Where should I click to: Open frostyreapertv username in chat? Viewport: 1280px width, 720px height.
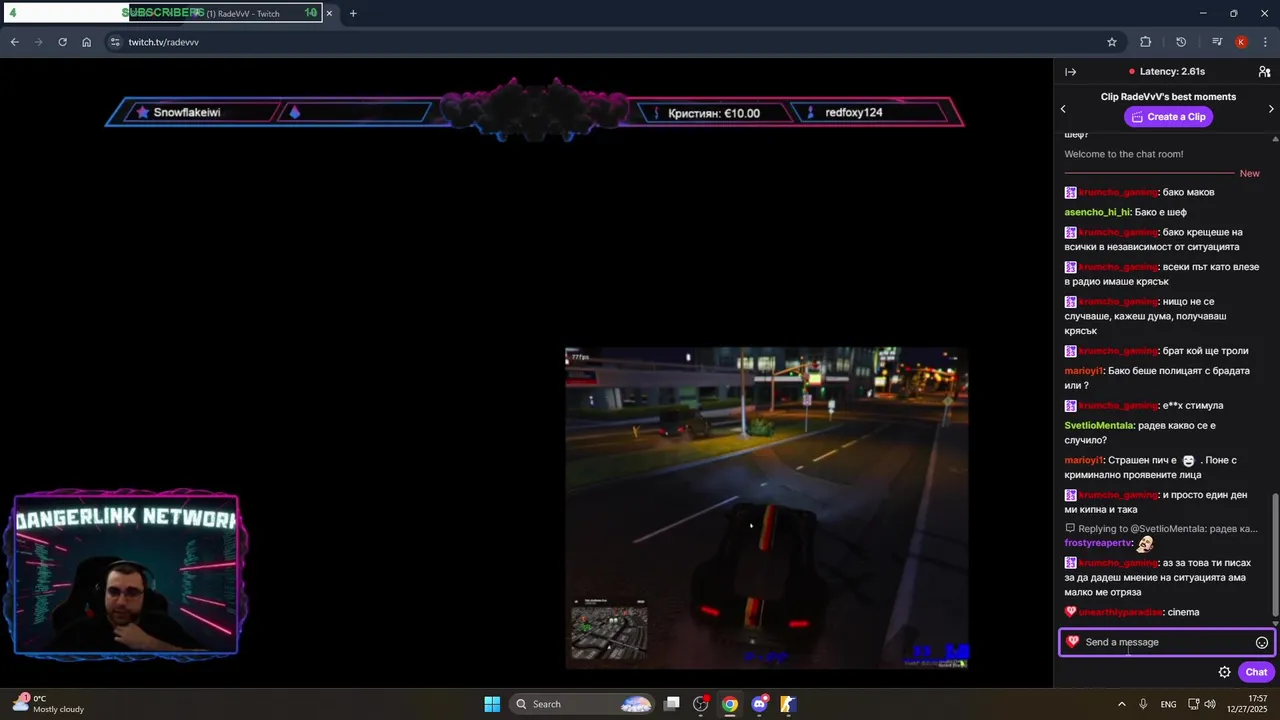[x=1098, y=543]
